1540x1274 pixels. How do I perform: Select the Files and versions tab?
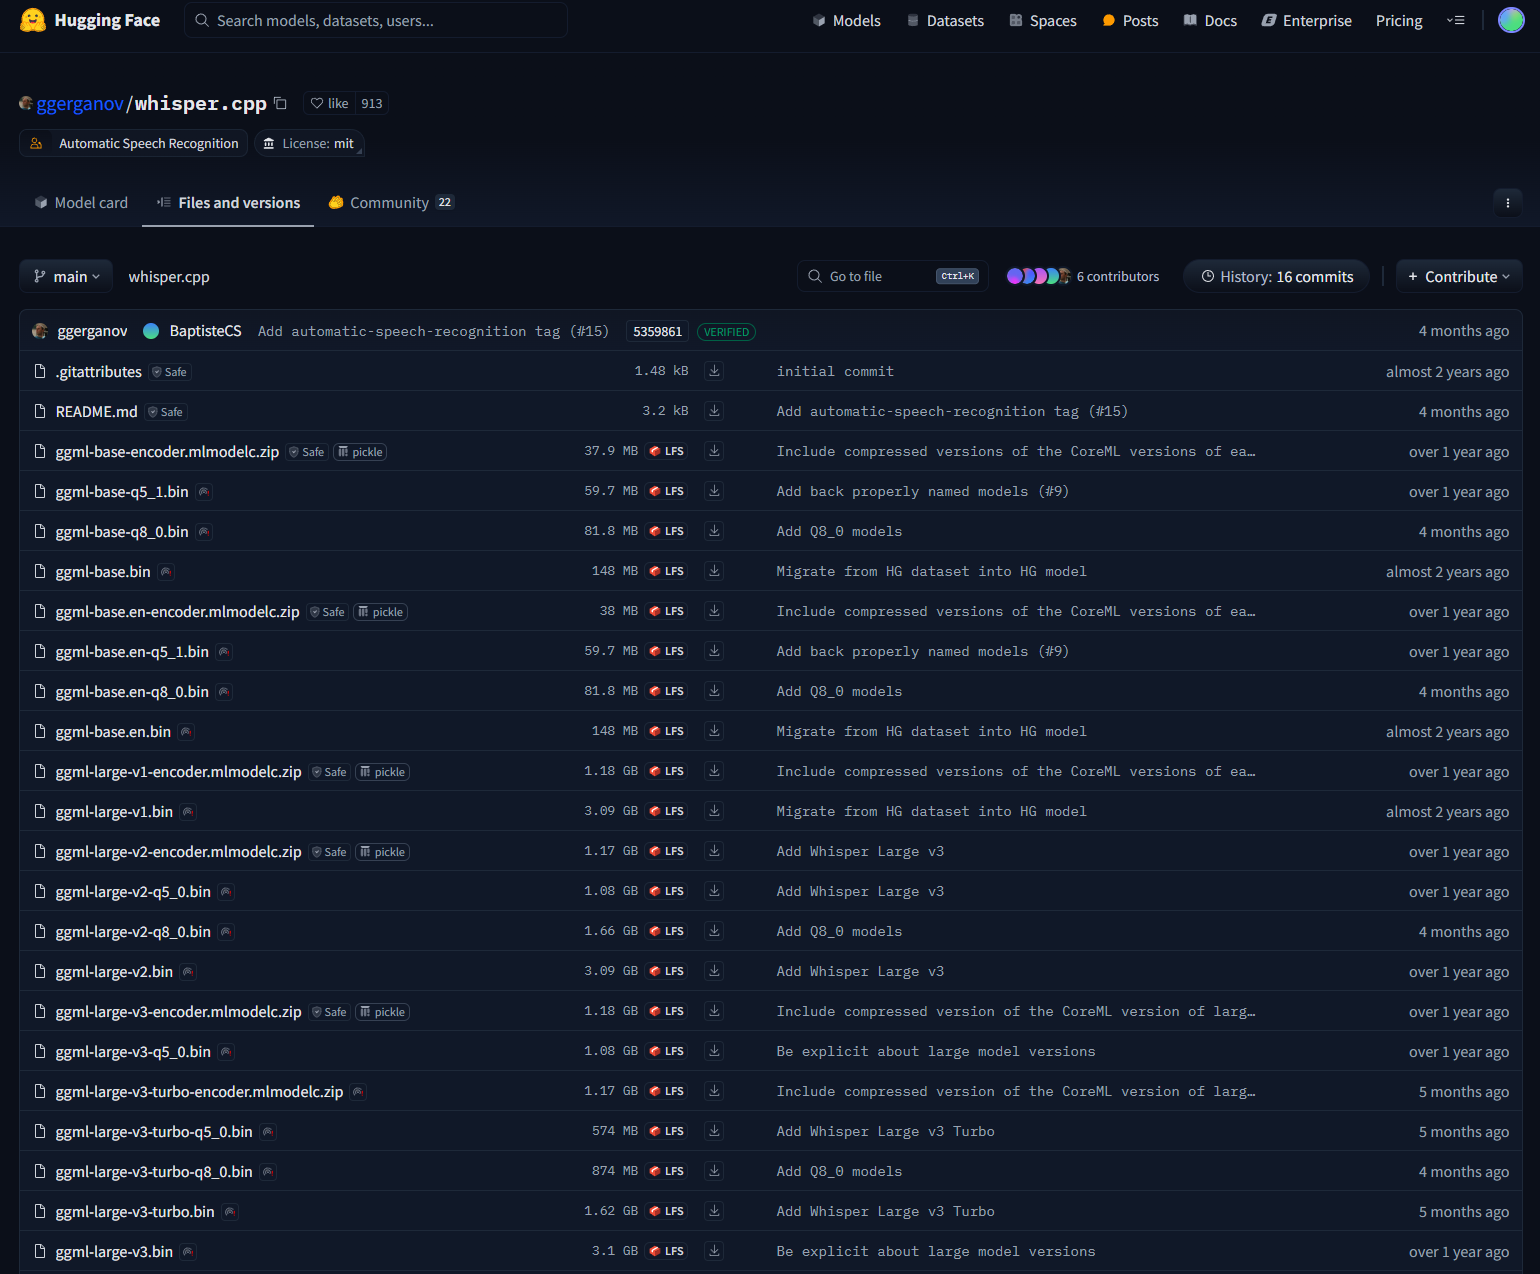pos(228,202)
